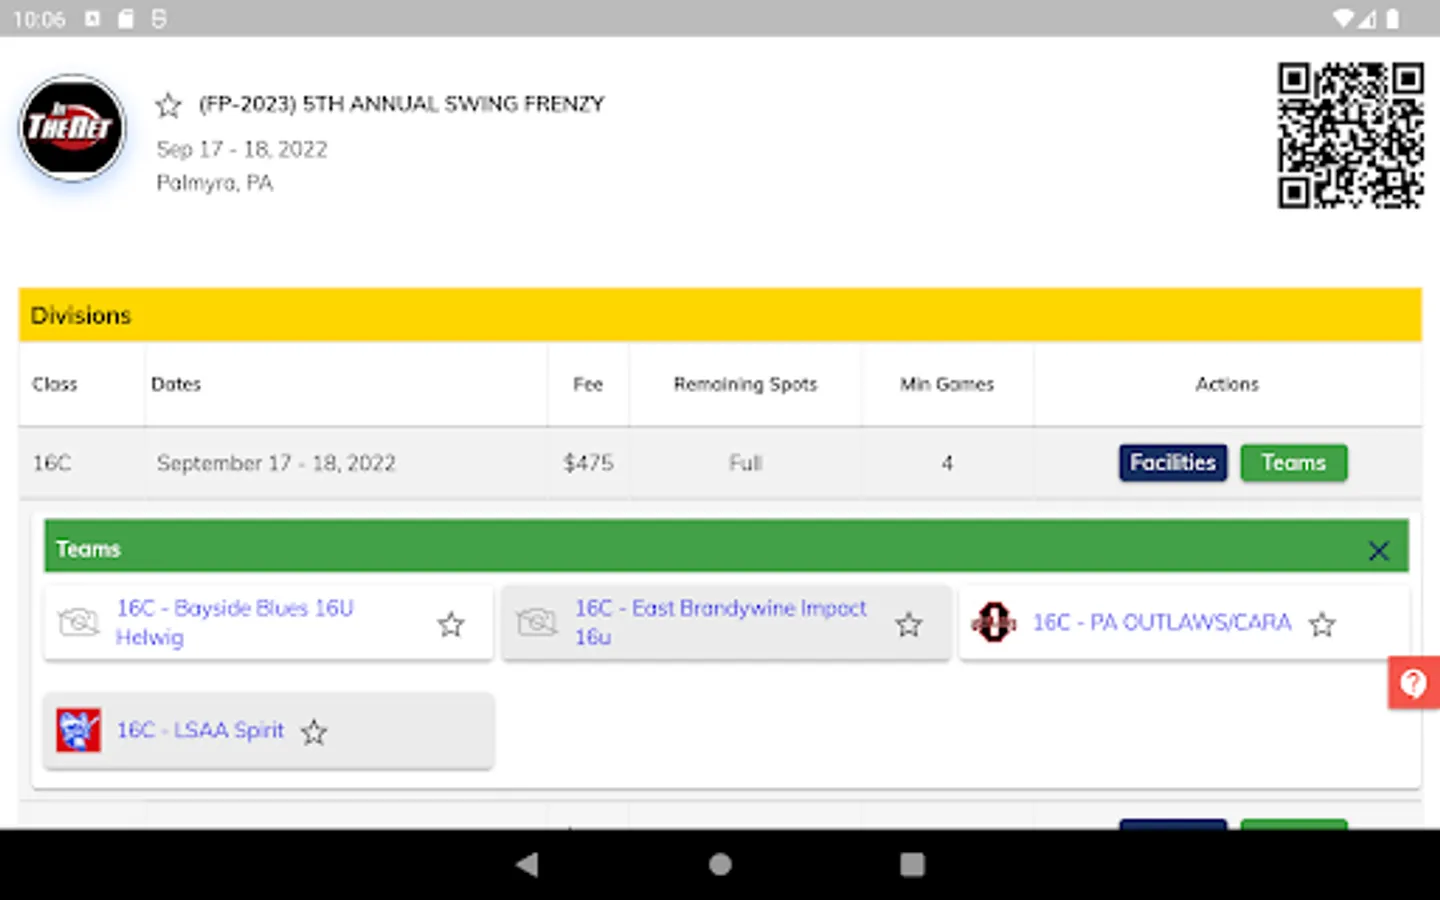1440x900 pixels.
Task: Click the green Teams button for 16C
Action: [1293, 462]
